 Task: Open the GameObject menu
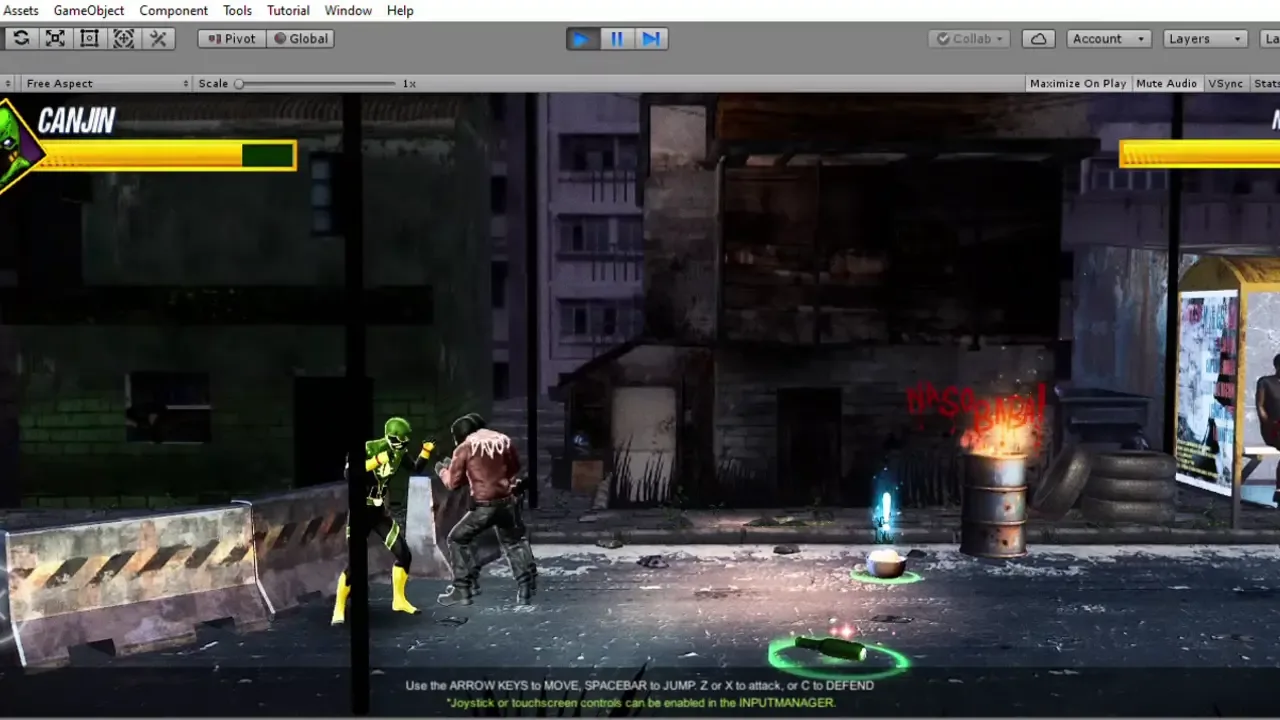tap(89, 10)
